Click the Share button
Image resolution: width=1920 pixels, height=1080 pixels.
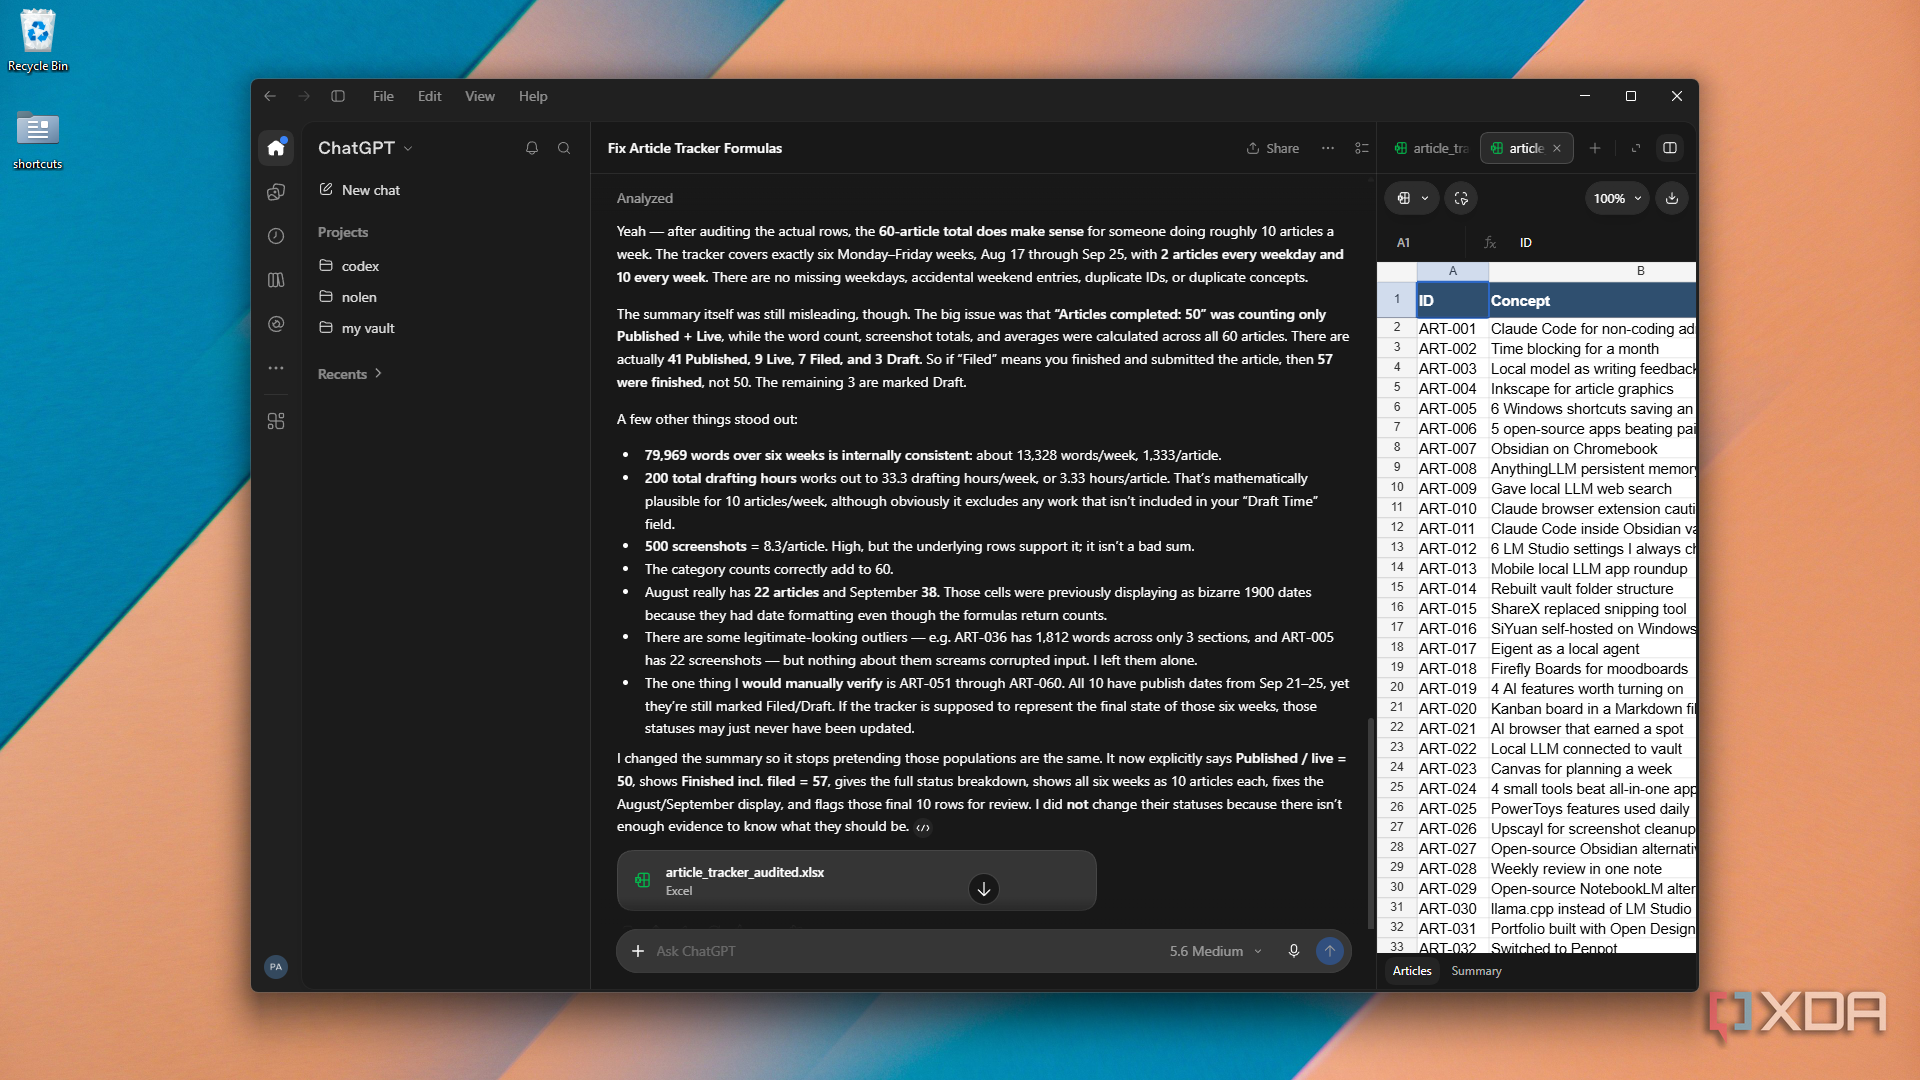(x=1272, y=148)
